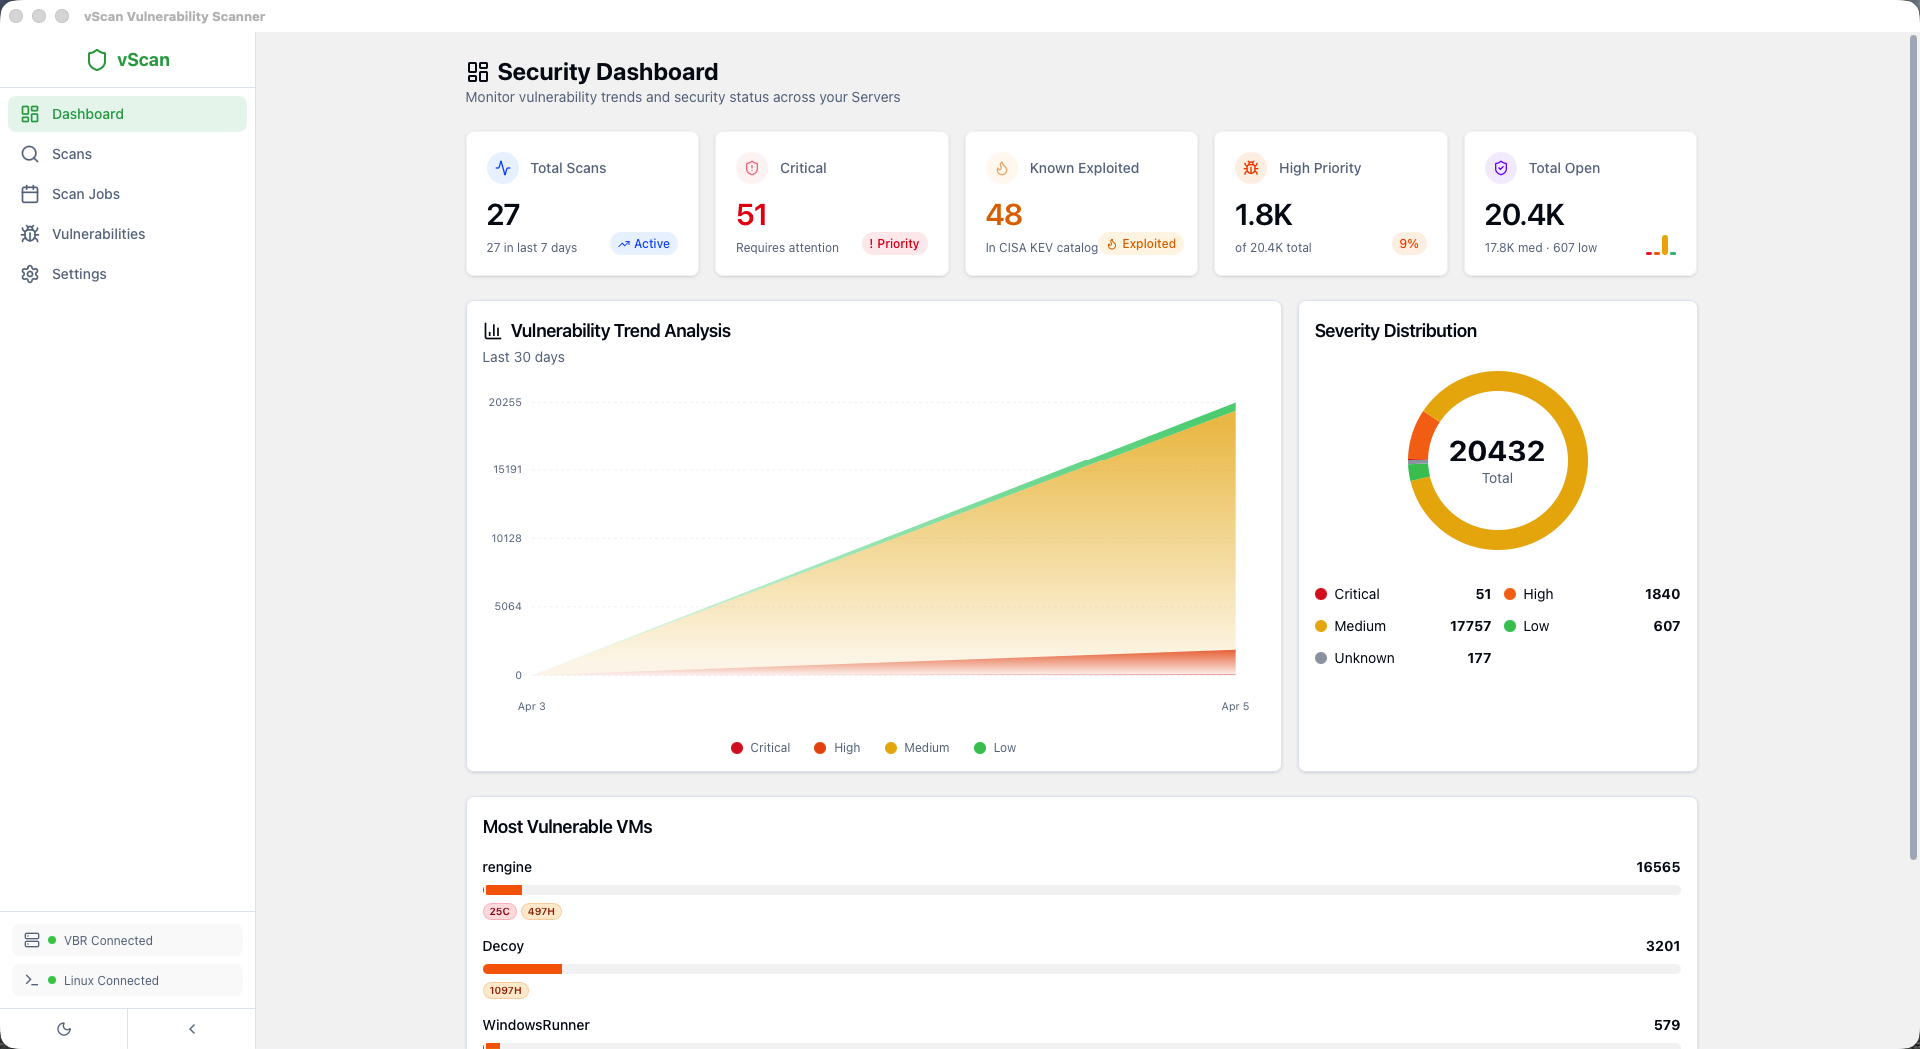Click the Low 607 entry in Severity Distribution
The image size is (1920, 1049).
point(1592,626)
